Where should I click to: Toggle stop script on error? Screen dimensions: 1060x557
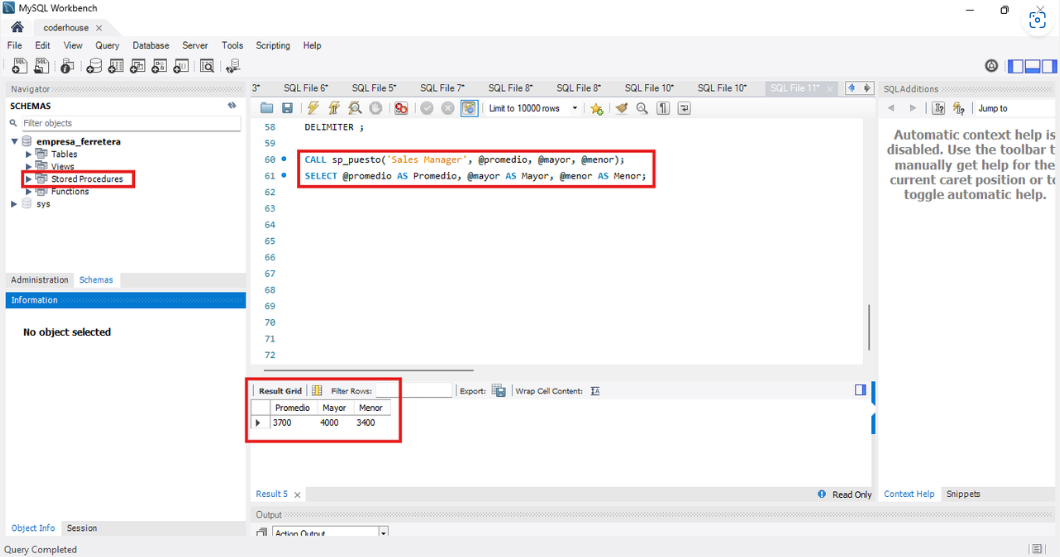402,108
